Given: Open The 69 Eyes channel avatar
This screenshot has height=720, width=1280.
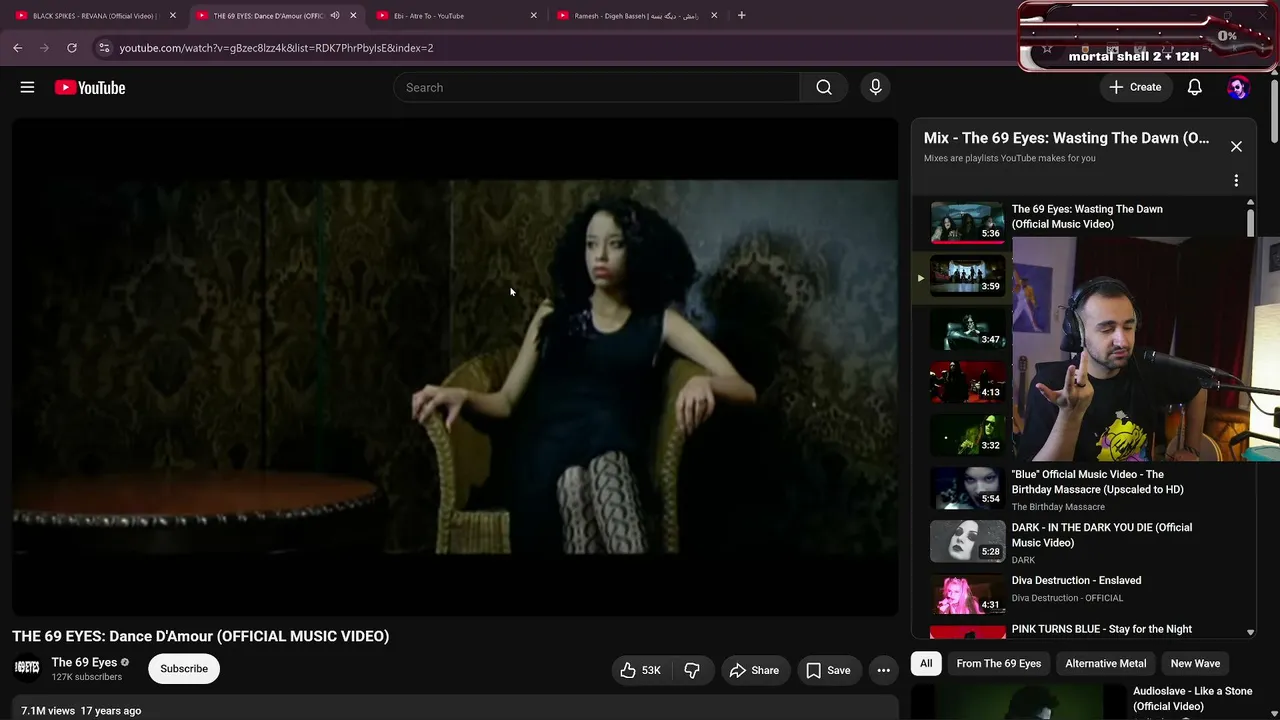Looking at the screenshot, I should tap(27, 668).
